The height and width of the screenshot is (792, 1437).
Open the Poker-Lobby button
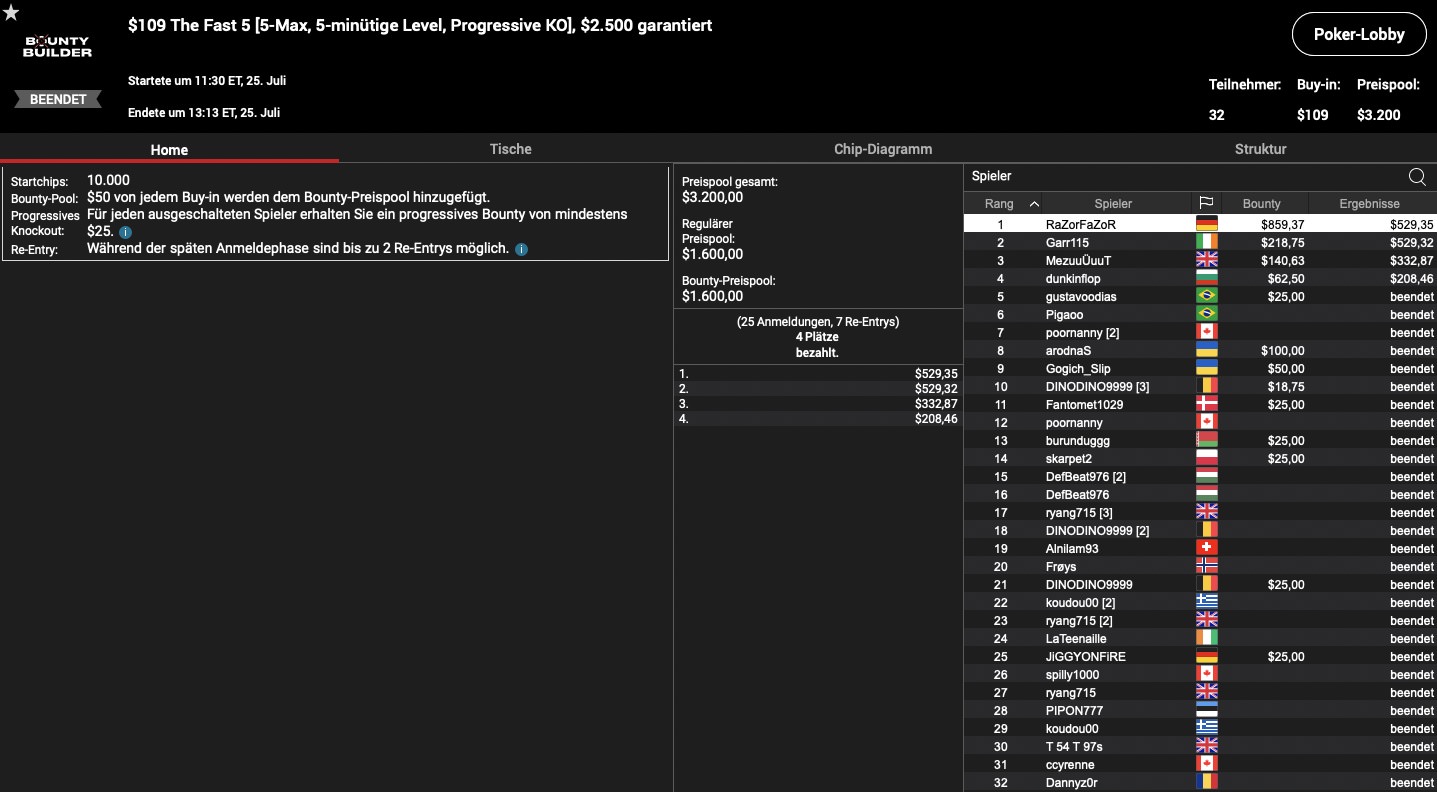coord(1358,34)
